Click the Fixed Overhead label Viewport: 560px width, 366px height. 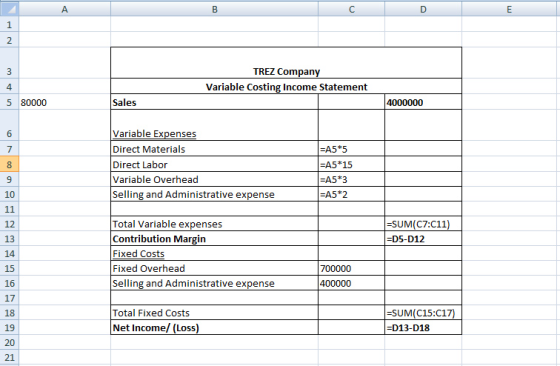pos(149,268)
